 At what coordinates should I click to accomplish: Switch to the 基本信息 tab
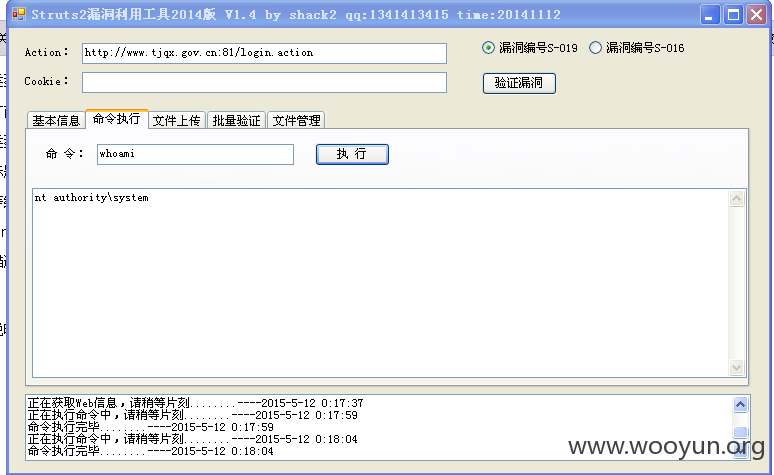coord(56,120)
